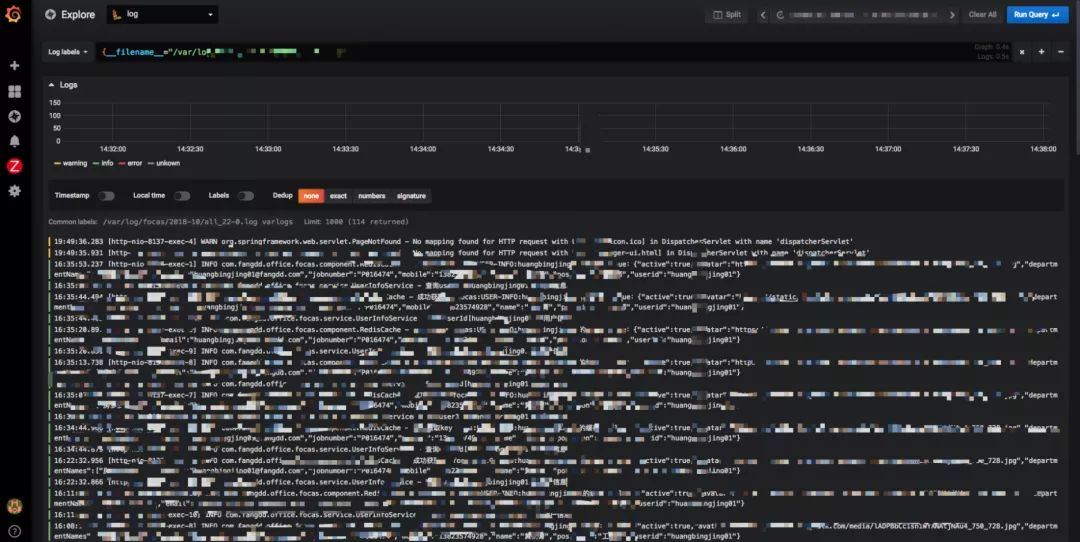Toggle the Local time switch
The image size is (1080, 542).
click(182, 196)
